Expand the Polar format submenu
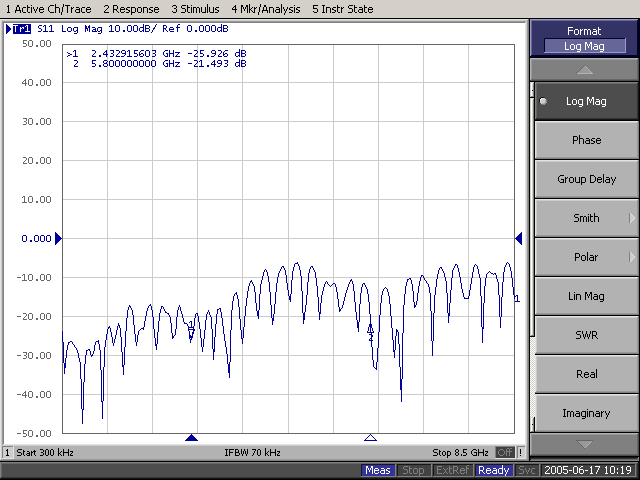Viewport: 640px width, 480px height. (585, 257)
